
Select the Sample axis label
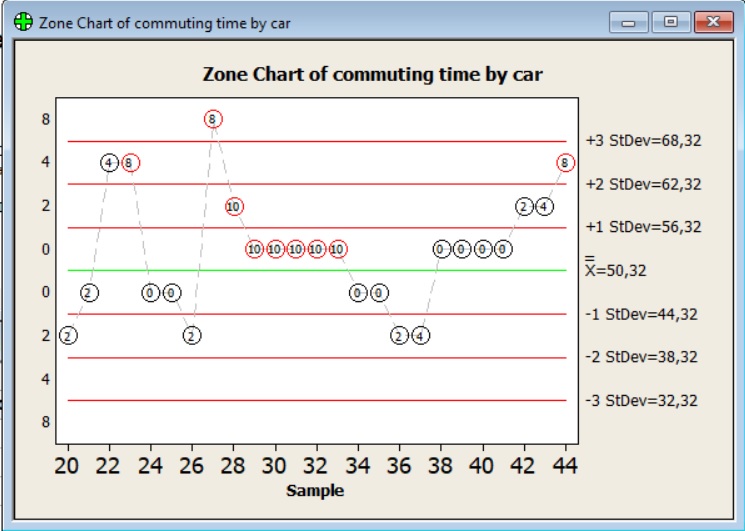[x=314, y=490]
